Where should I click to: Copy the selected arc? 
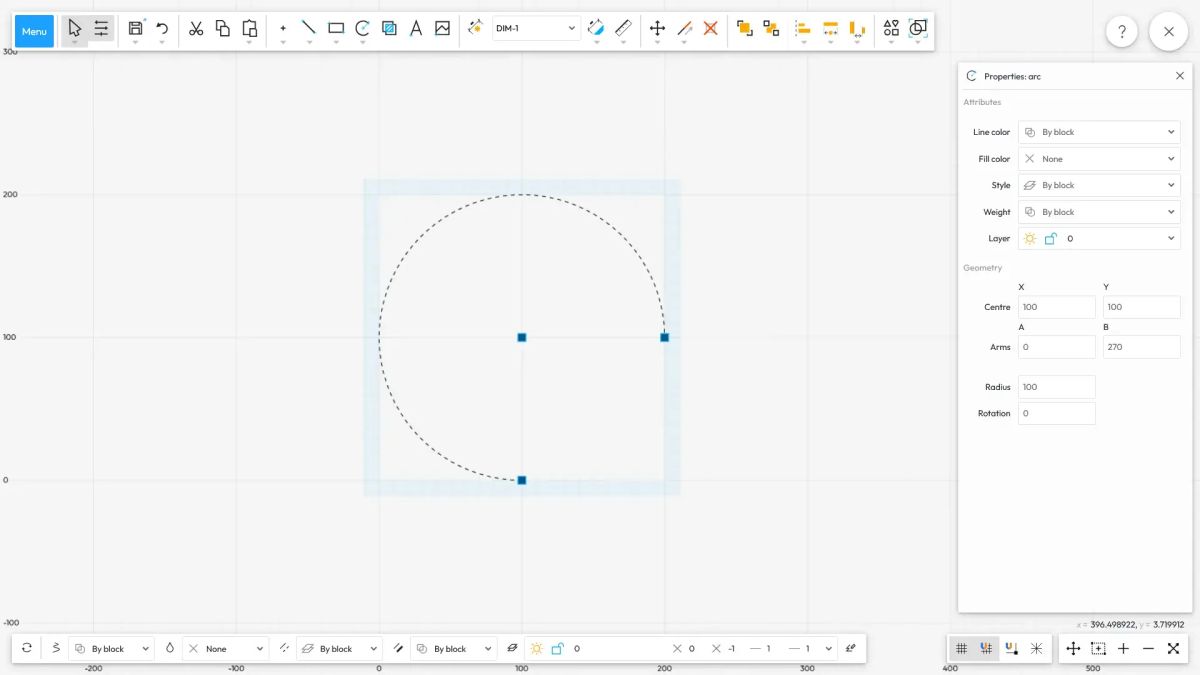(x=223, y=28)
